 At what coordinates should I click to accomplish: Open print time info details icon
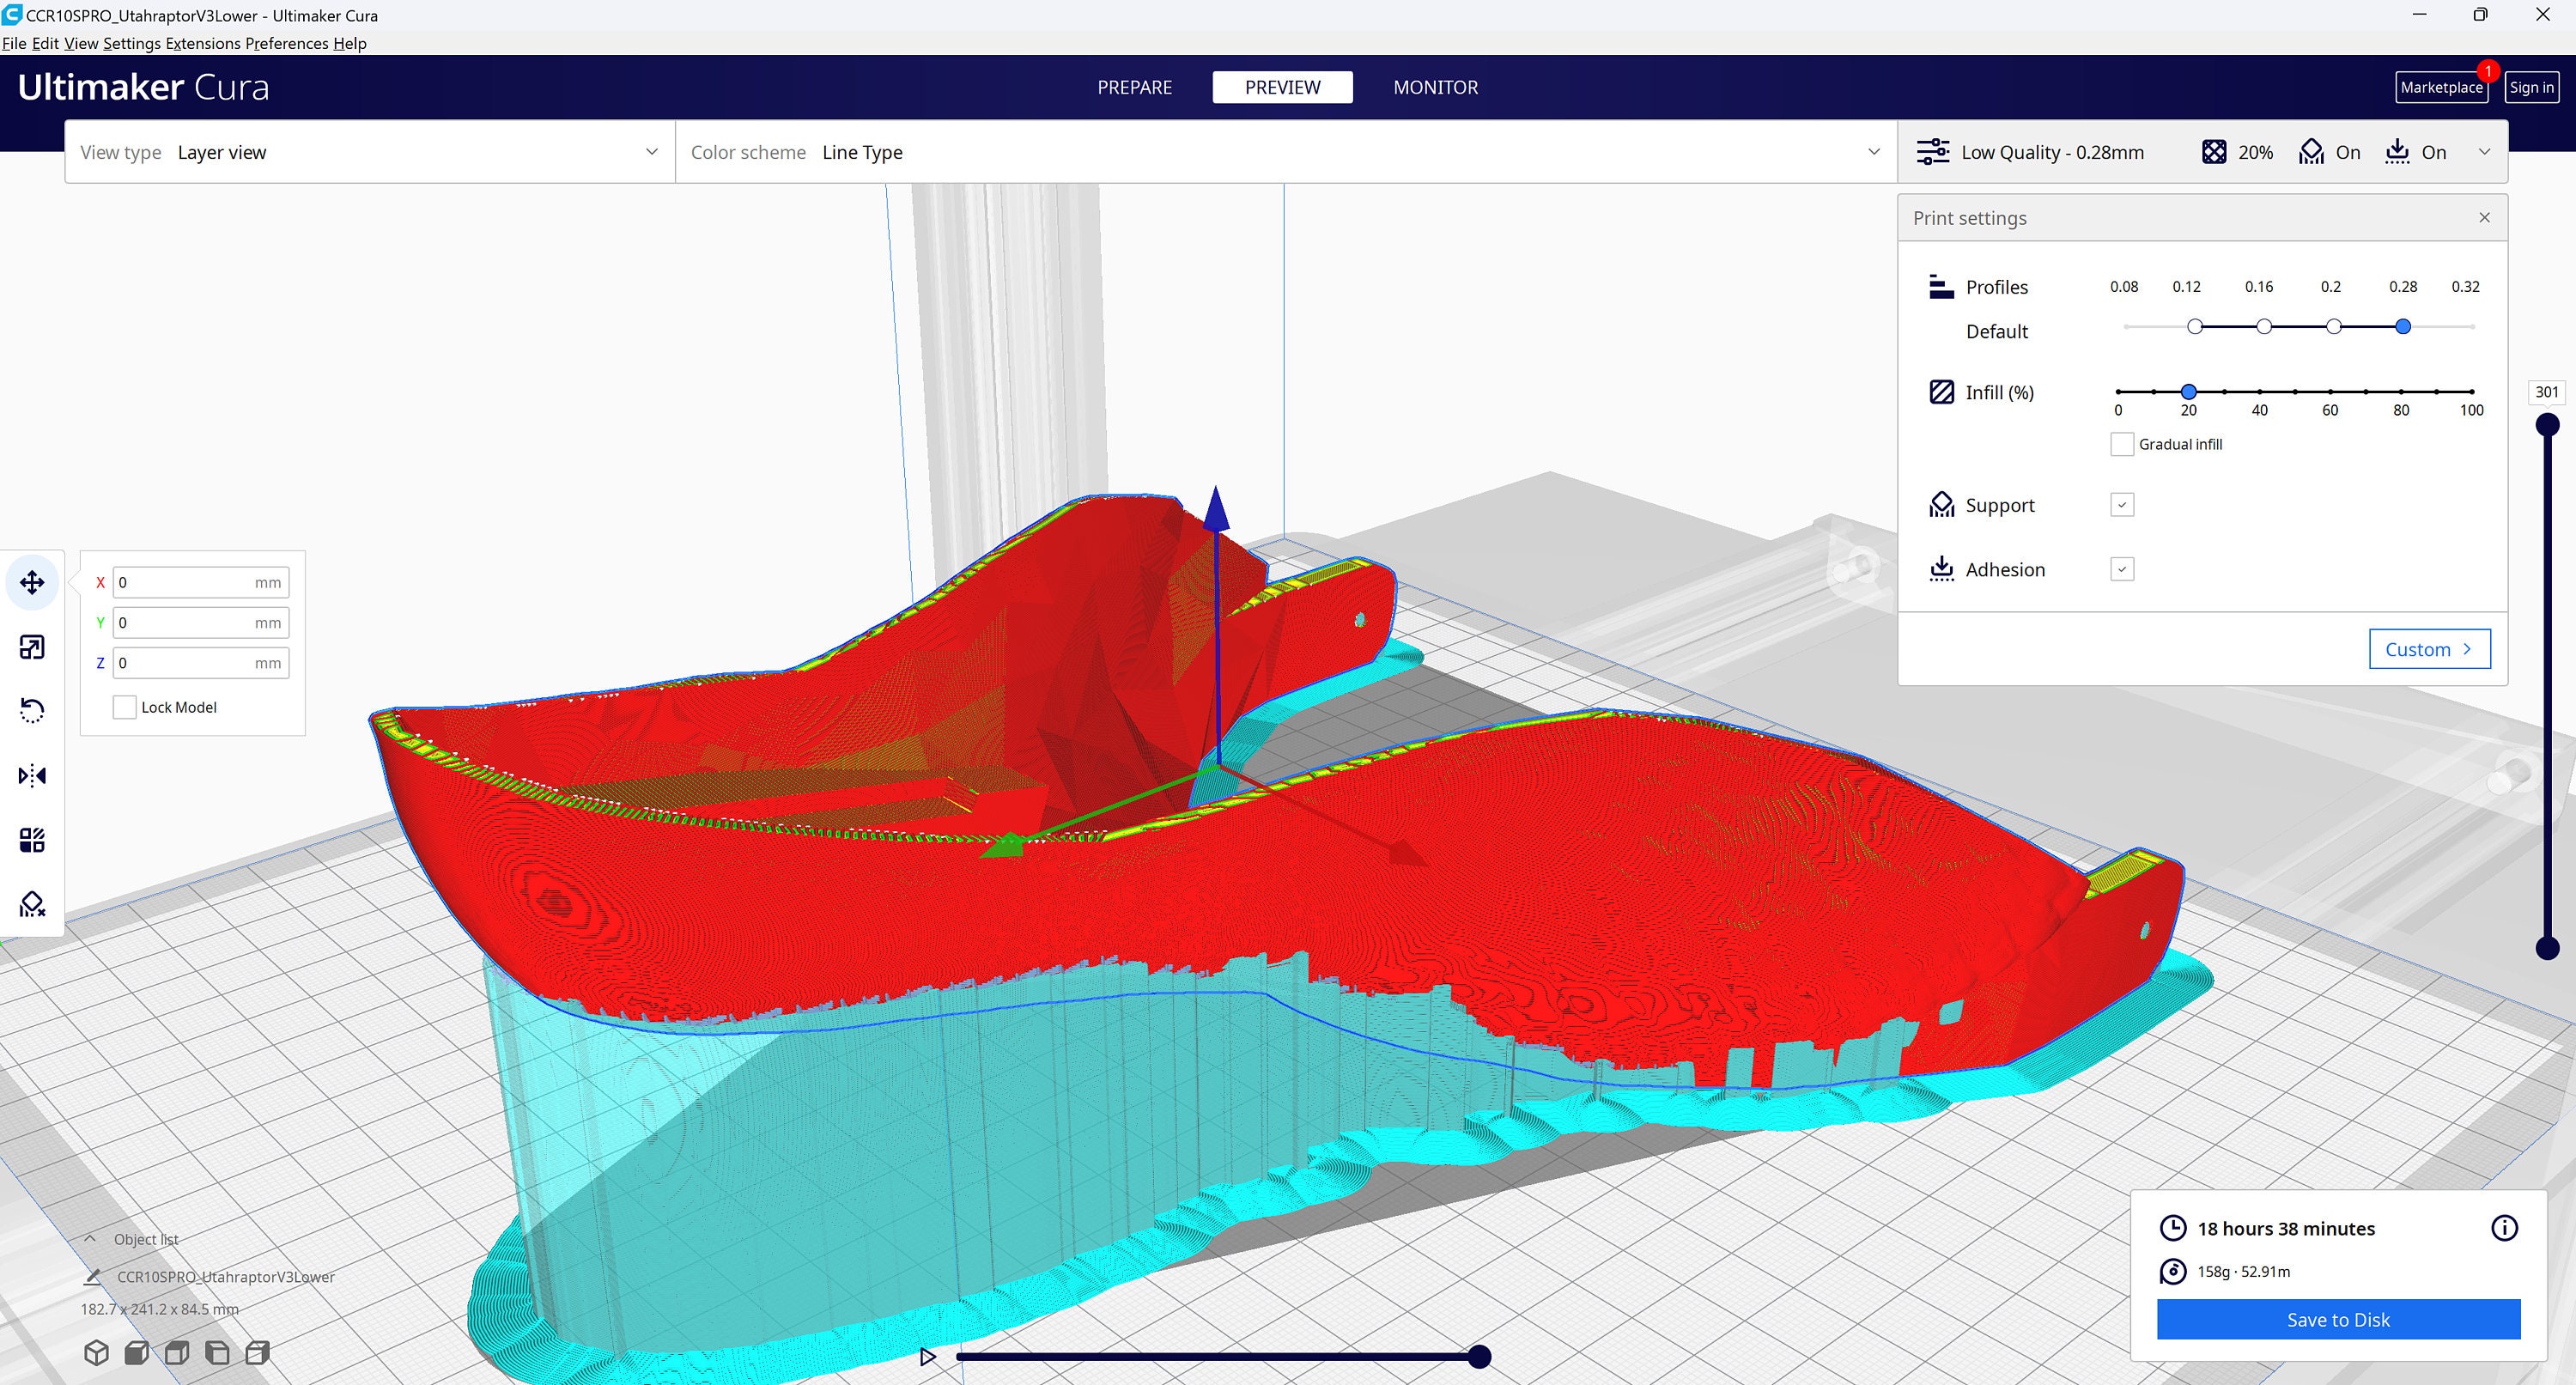pos(2504,1228)
